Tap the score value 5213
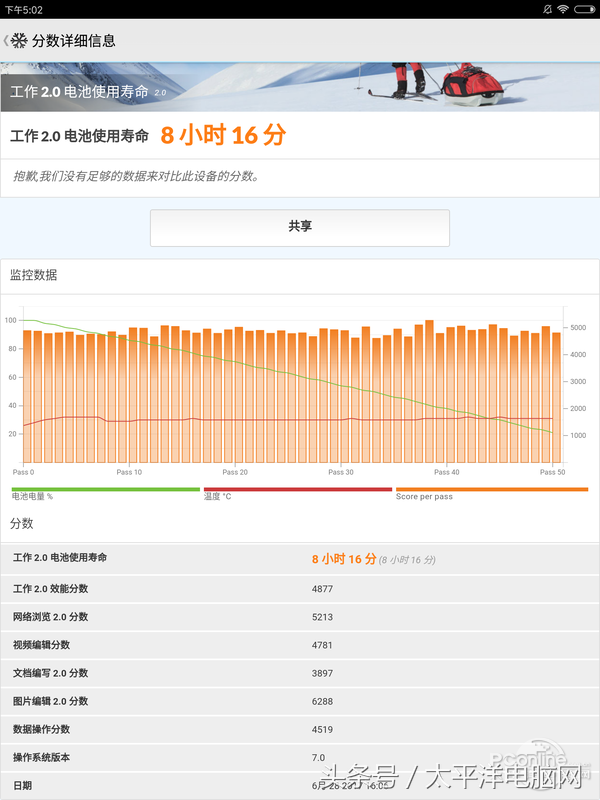Viewport: 600px width, 800px height. [322, 617]
